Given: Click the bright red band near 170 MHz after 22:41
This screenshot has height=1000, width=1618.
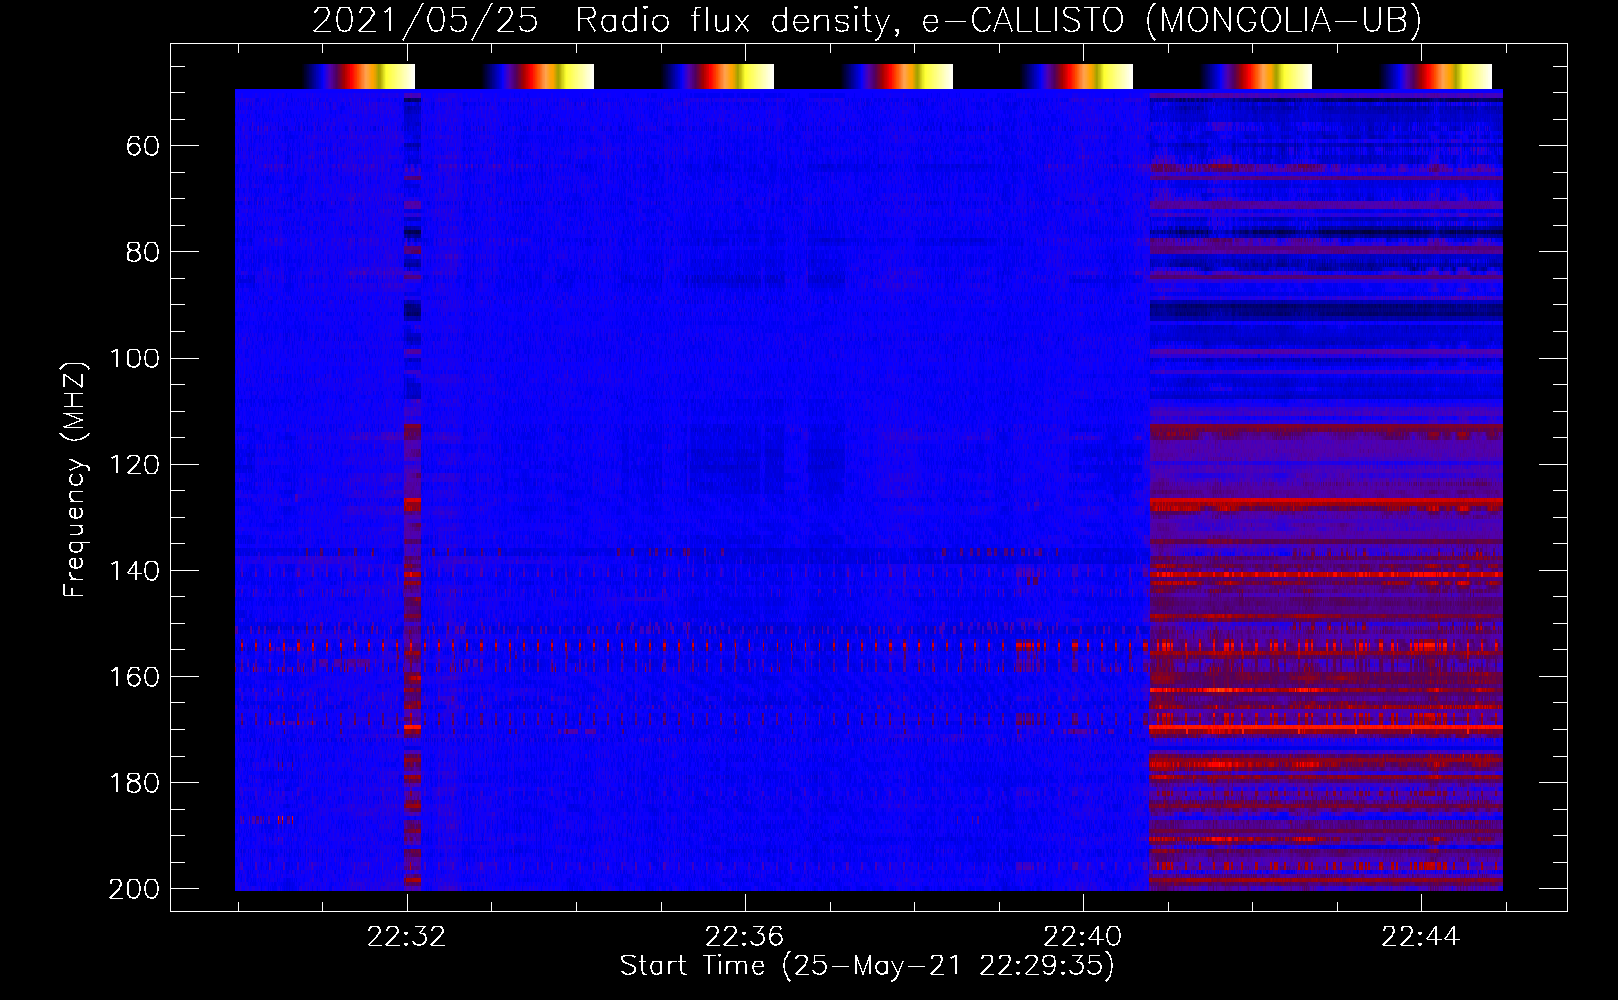Looking at the screenshot, I should [x=1326, y=728].
